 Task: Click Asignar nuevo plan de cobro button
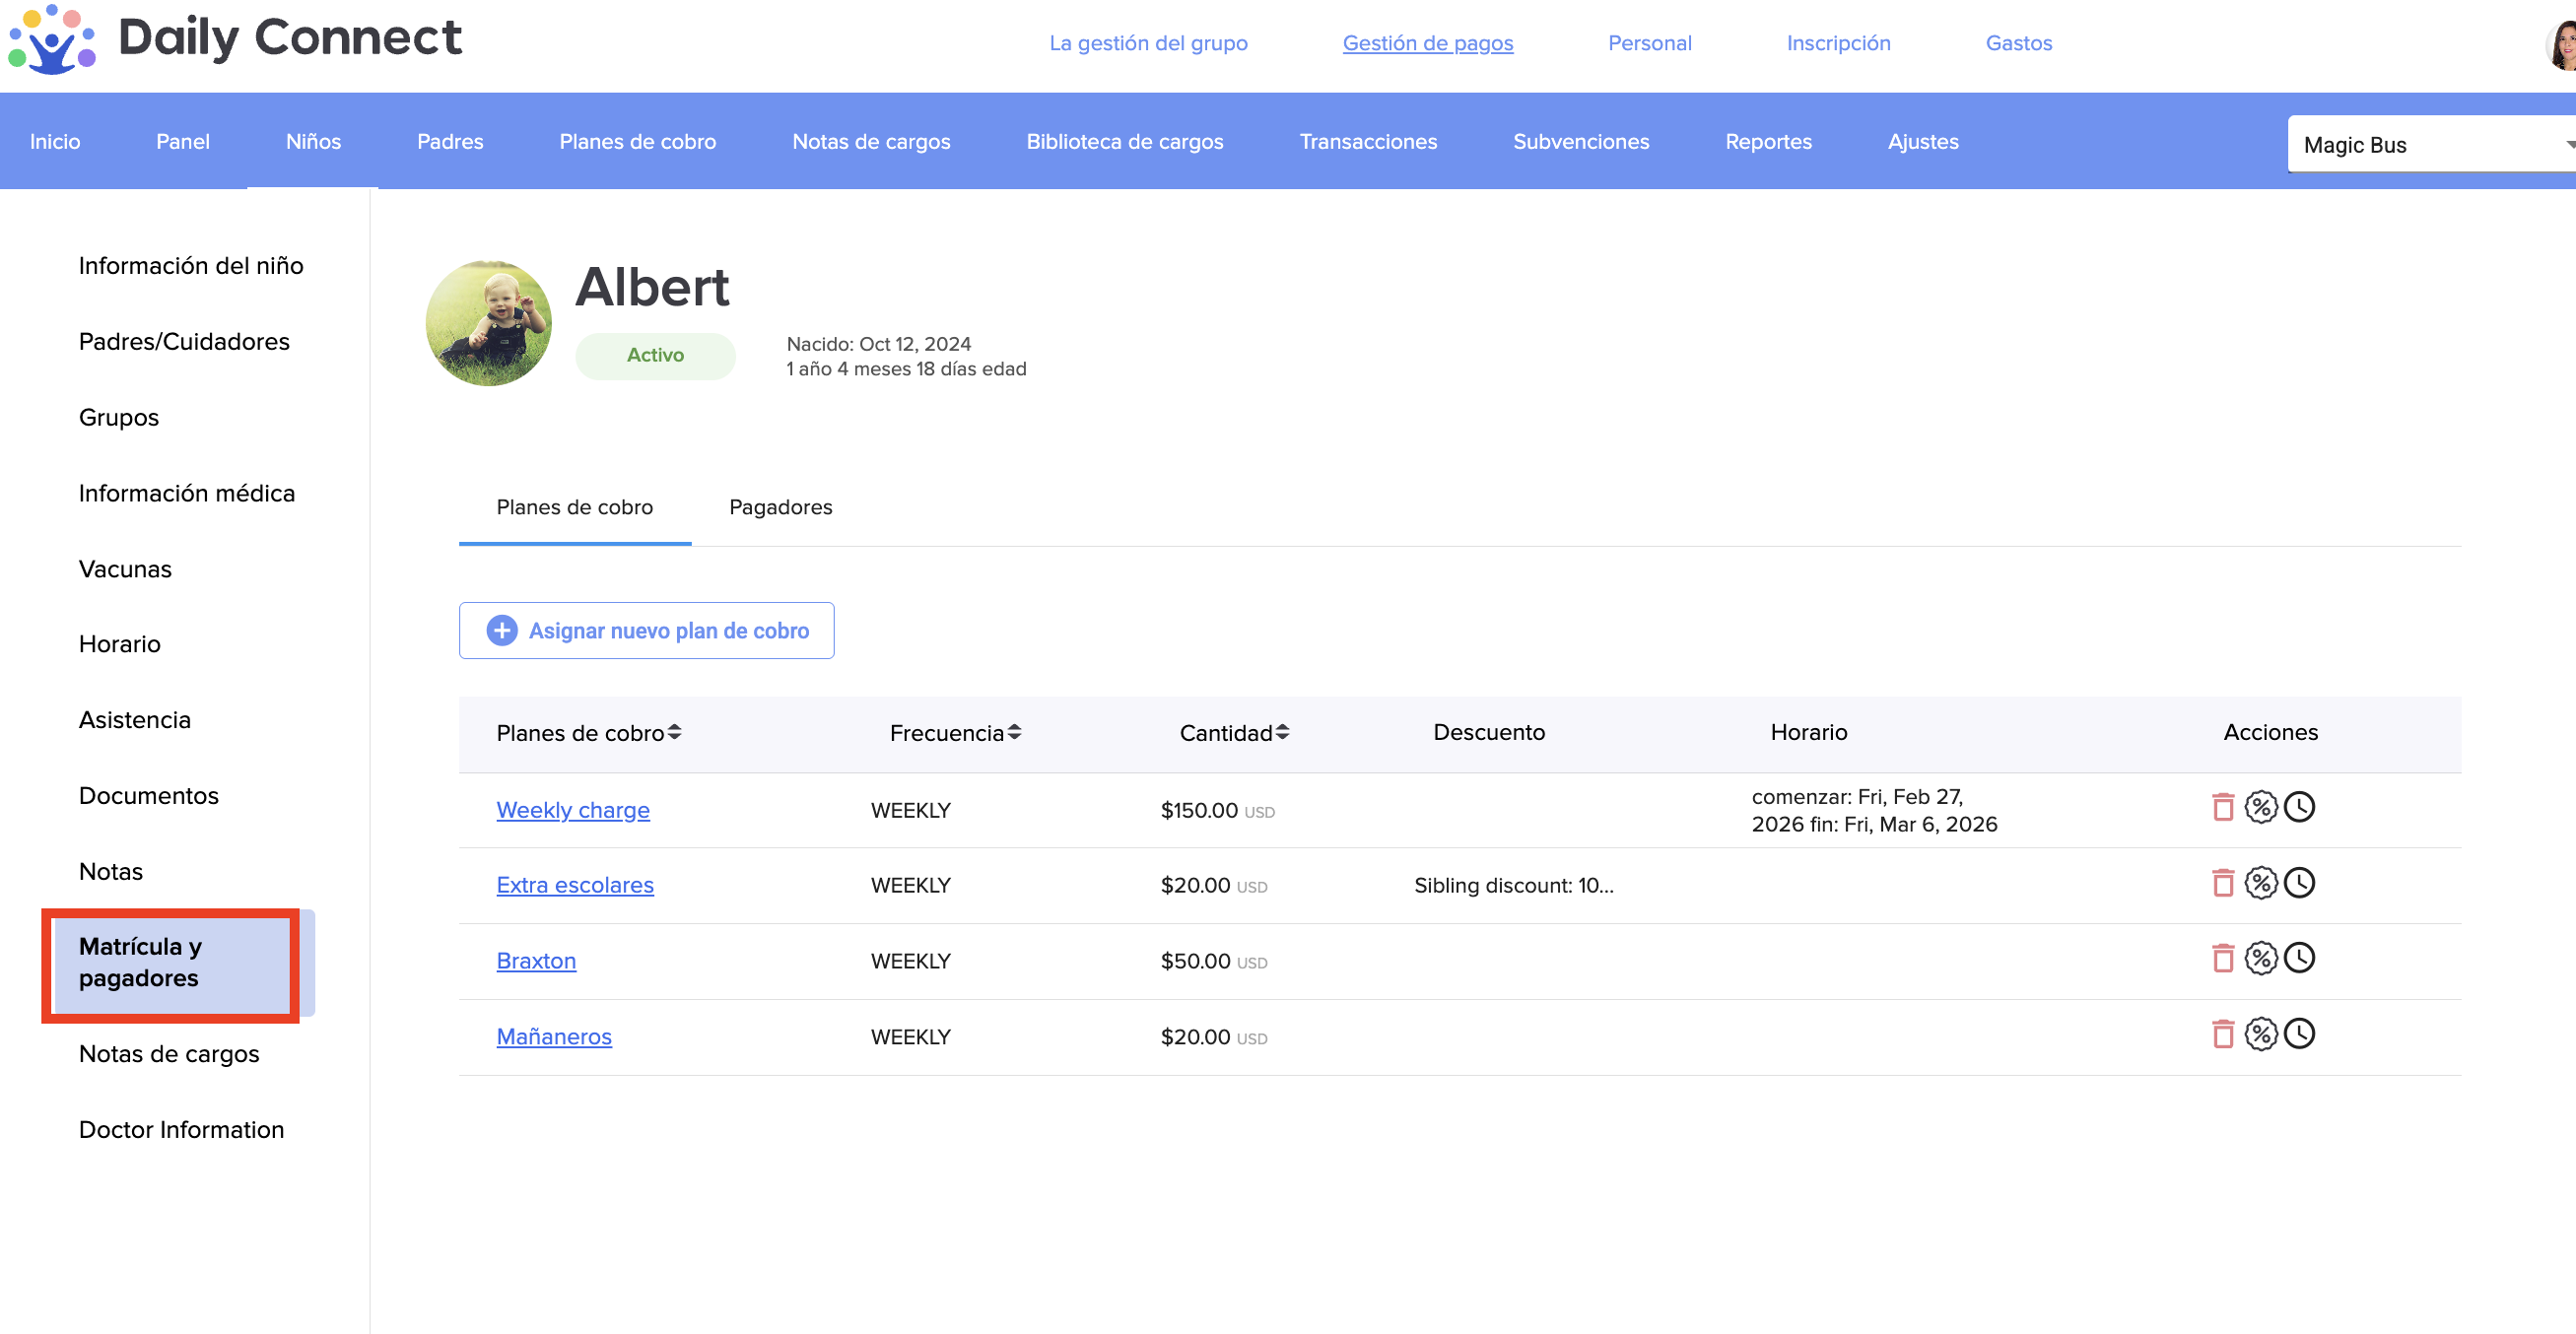pyautogui.click(x=646, y=631)
